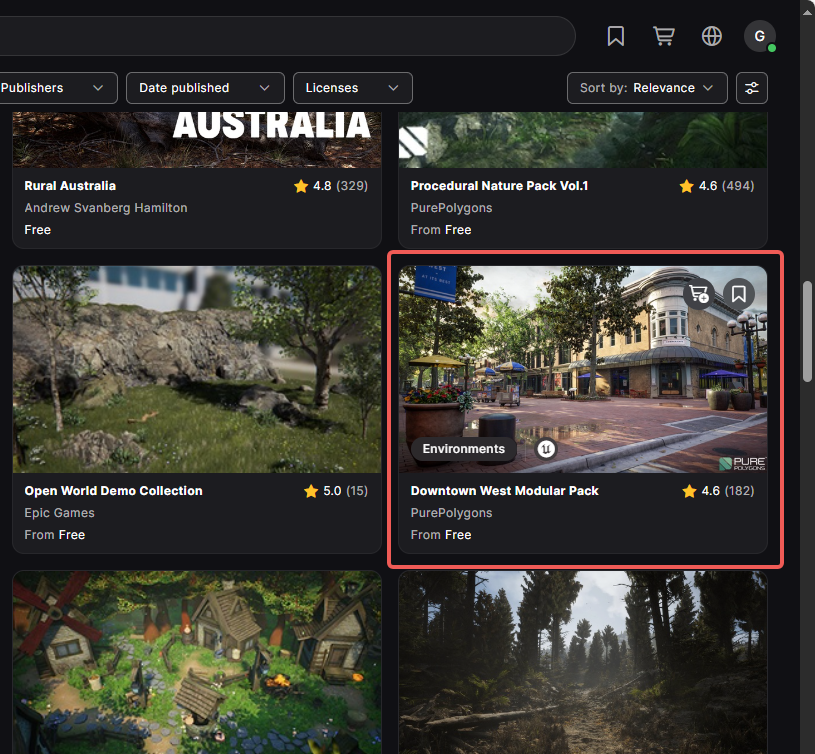The width and height of the screenshot is (815, 754).
Task: Bookmark the Downtown West Modular Pack card
Action: [x=739, y=295]
